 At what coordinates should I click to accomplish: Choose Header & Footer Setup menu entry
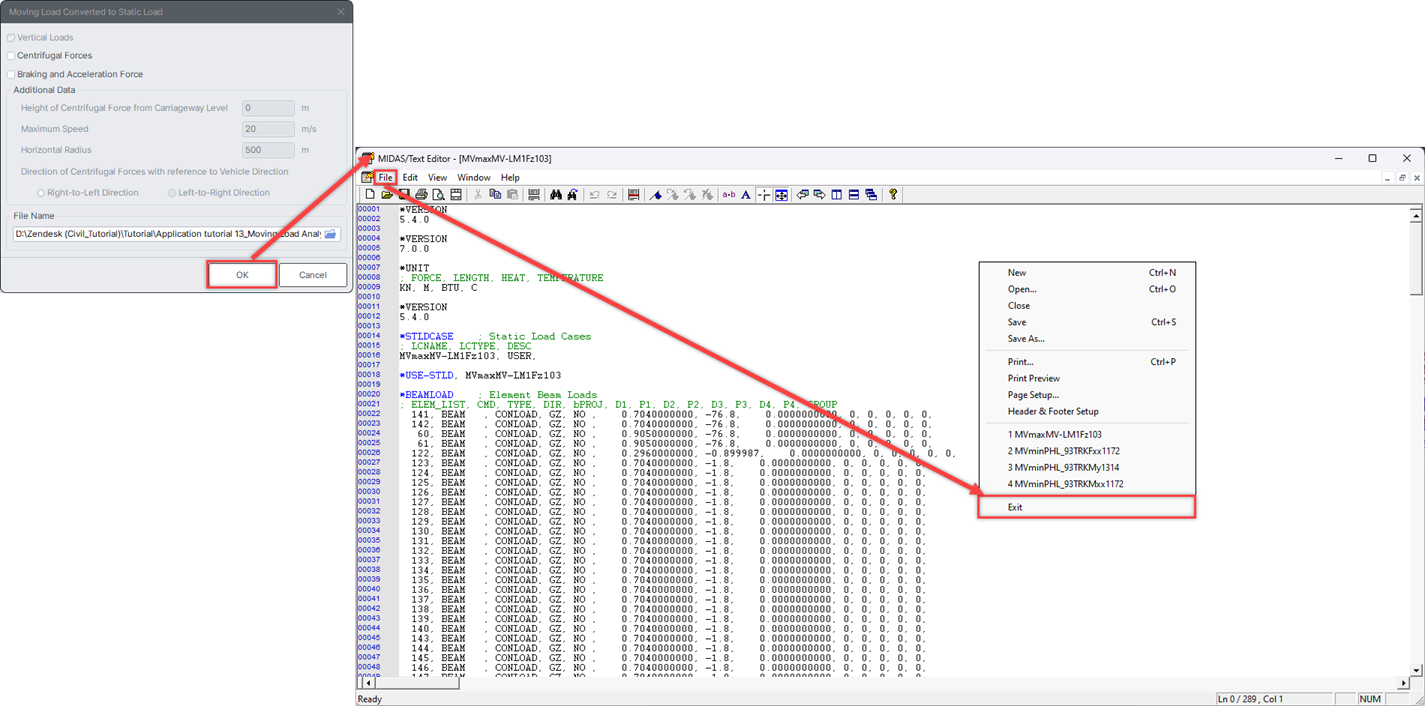(x=1086, y=411)
